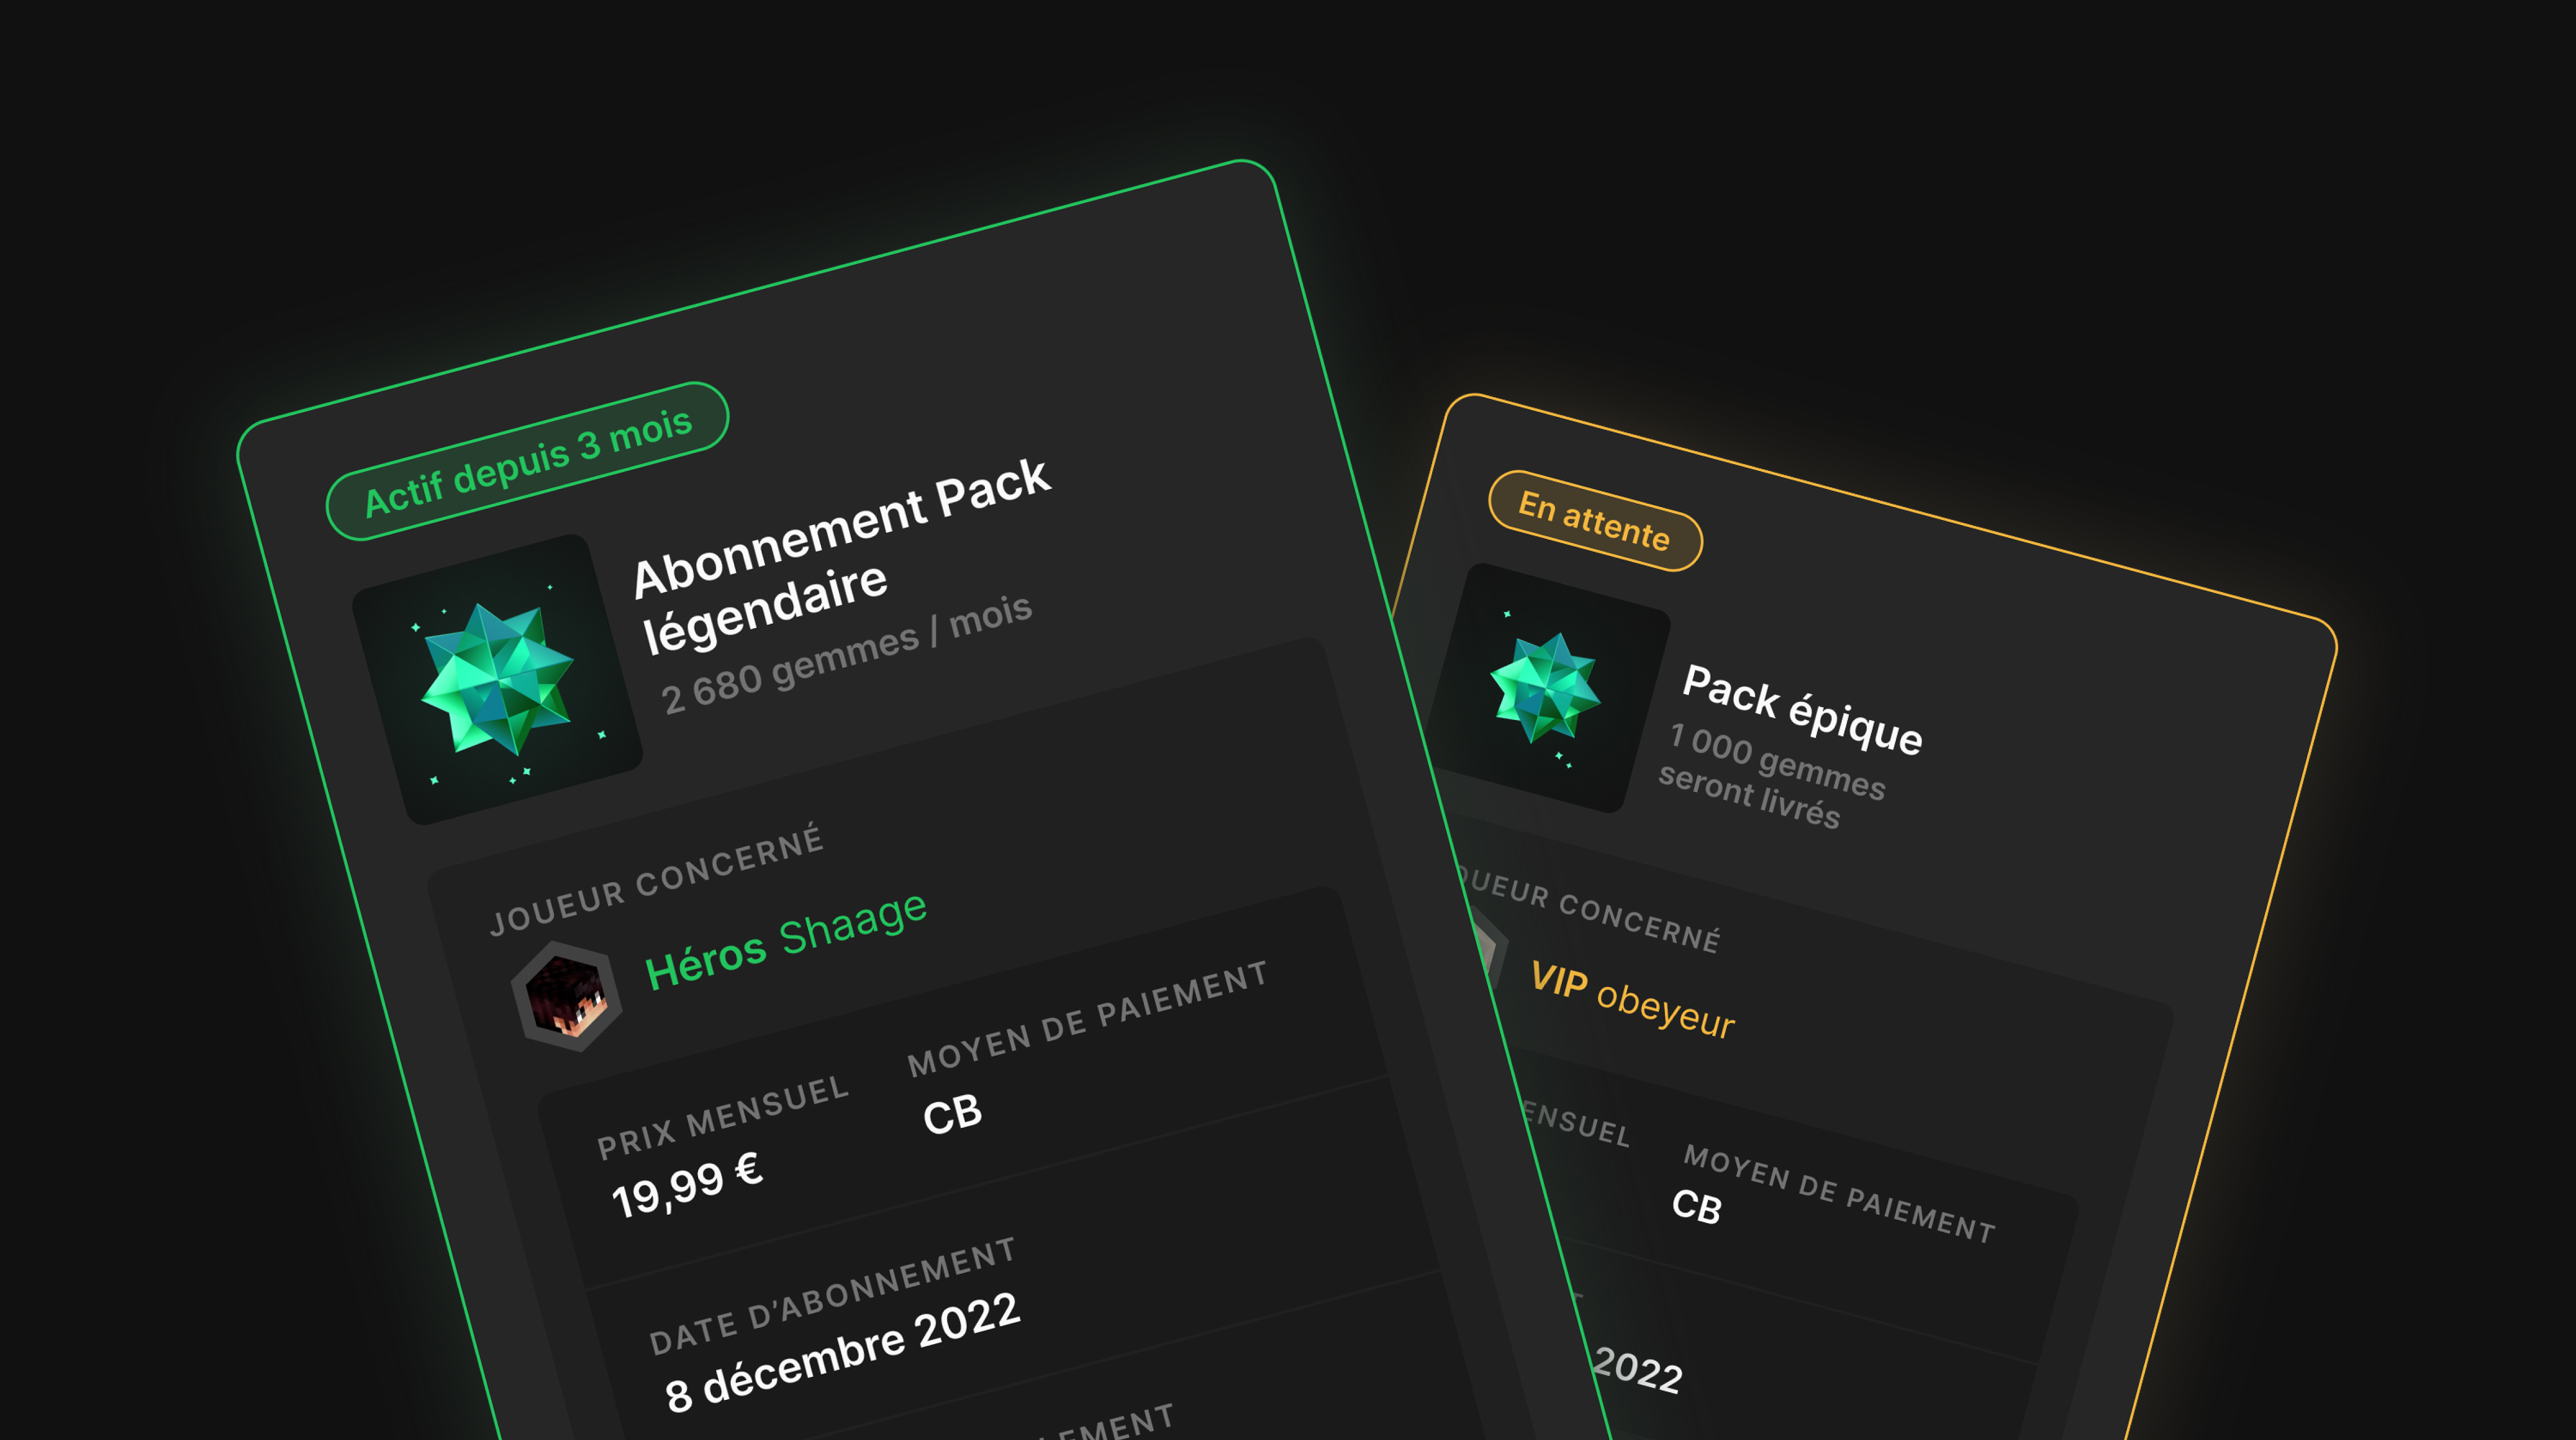Click the 'DATE D'ABONNEMENT' label
The height and width of the screenshot is (1440, 2576).
tap(832, 1296)
